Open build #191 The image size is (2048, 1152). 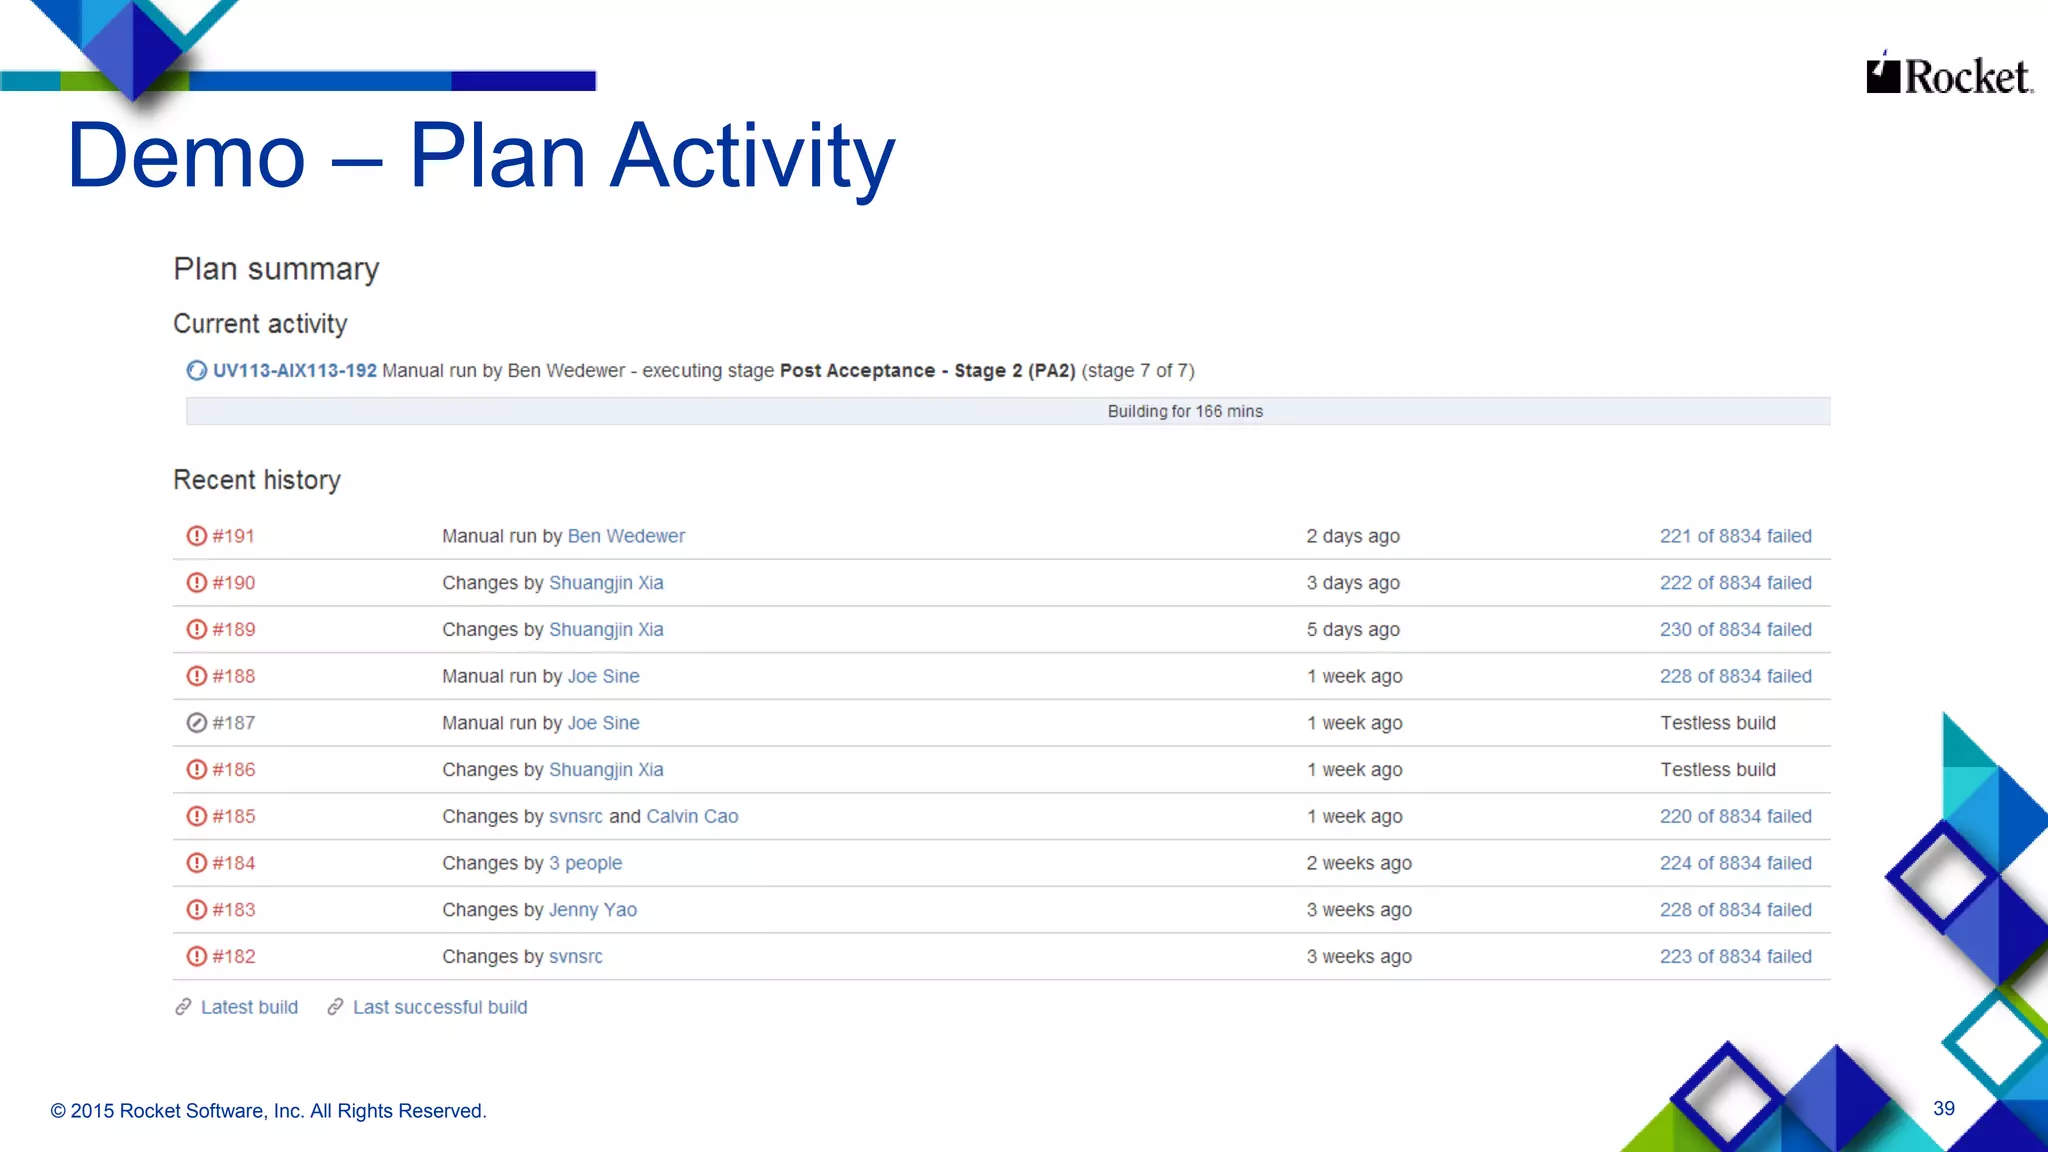point(234,536)
